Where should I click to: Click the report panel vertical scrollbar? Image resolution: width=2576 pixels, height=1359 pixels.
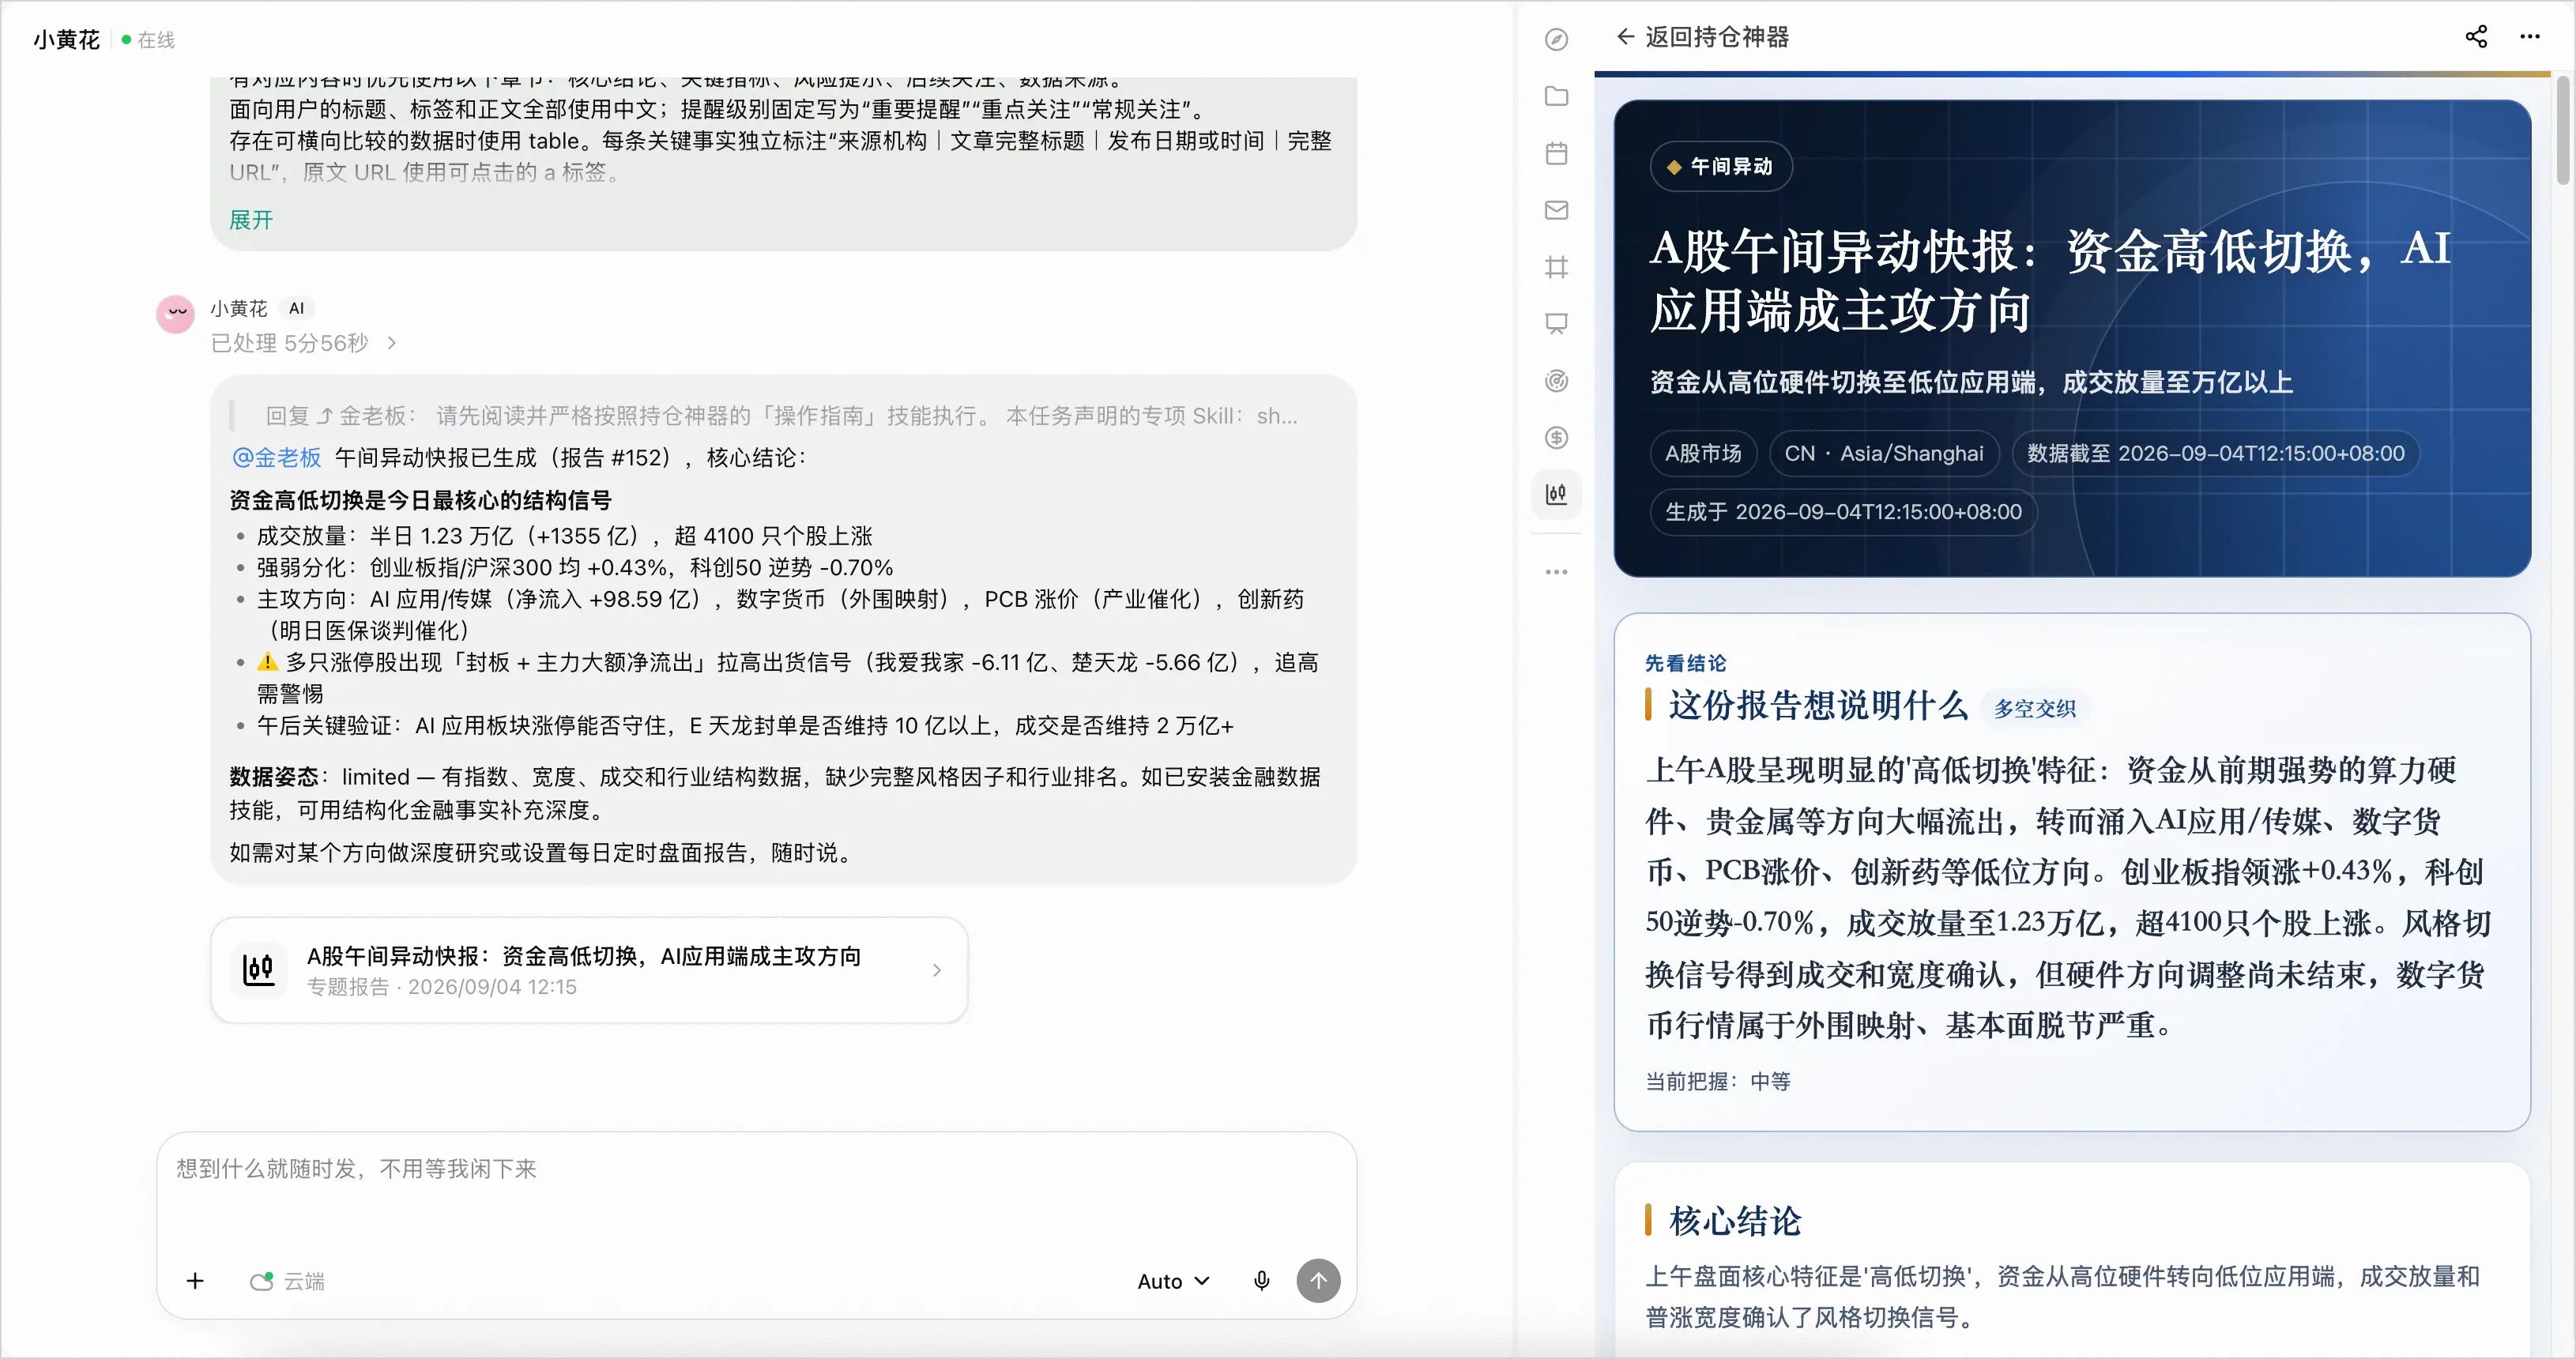[x=2563, y=130]
